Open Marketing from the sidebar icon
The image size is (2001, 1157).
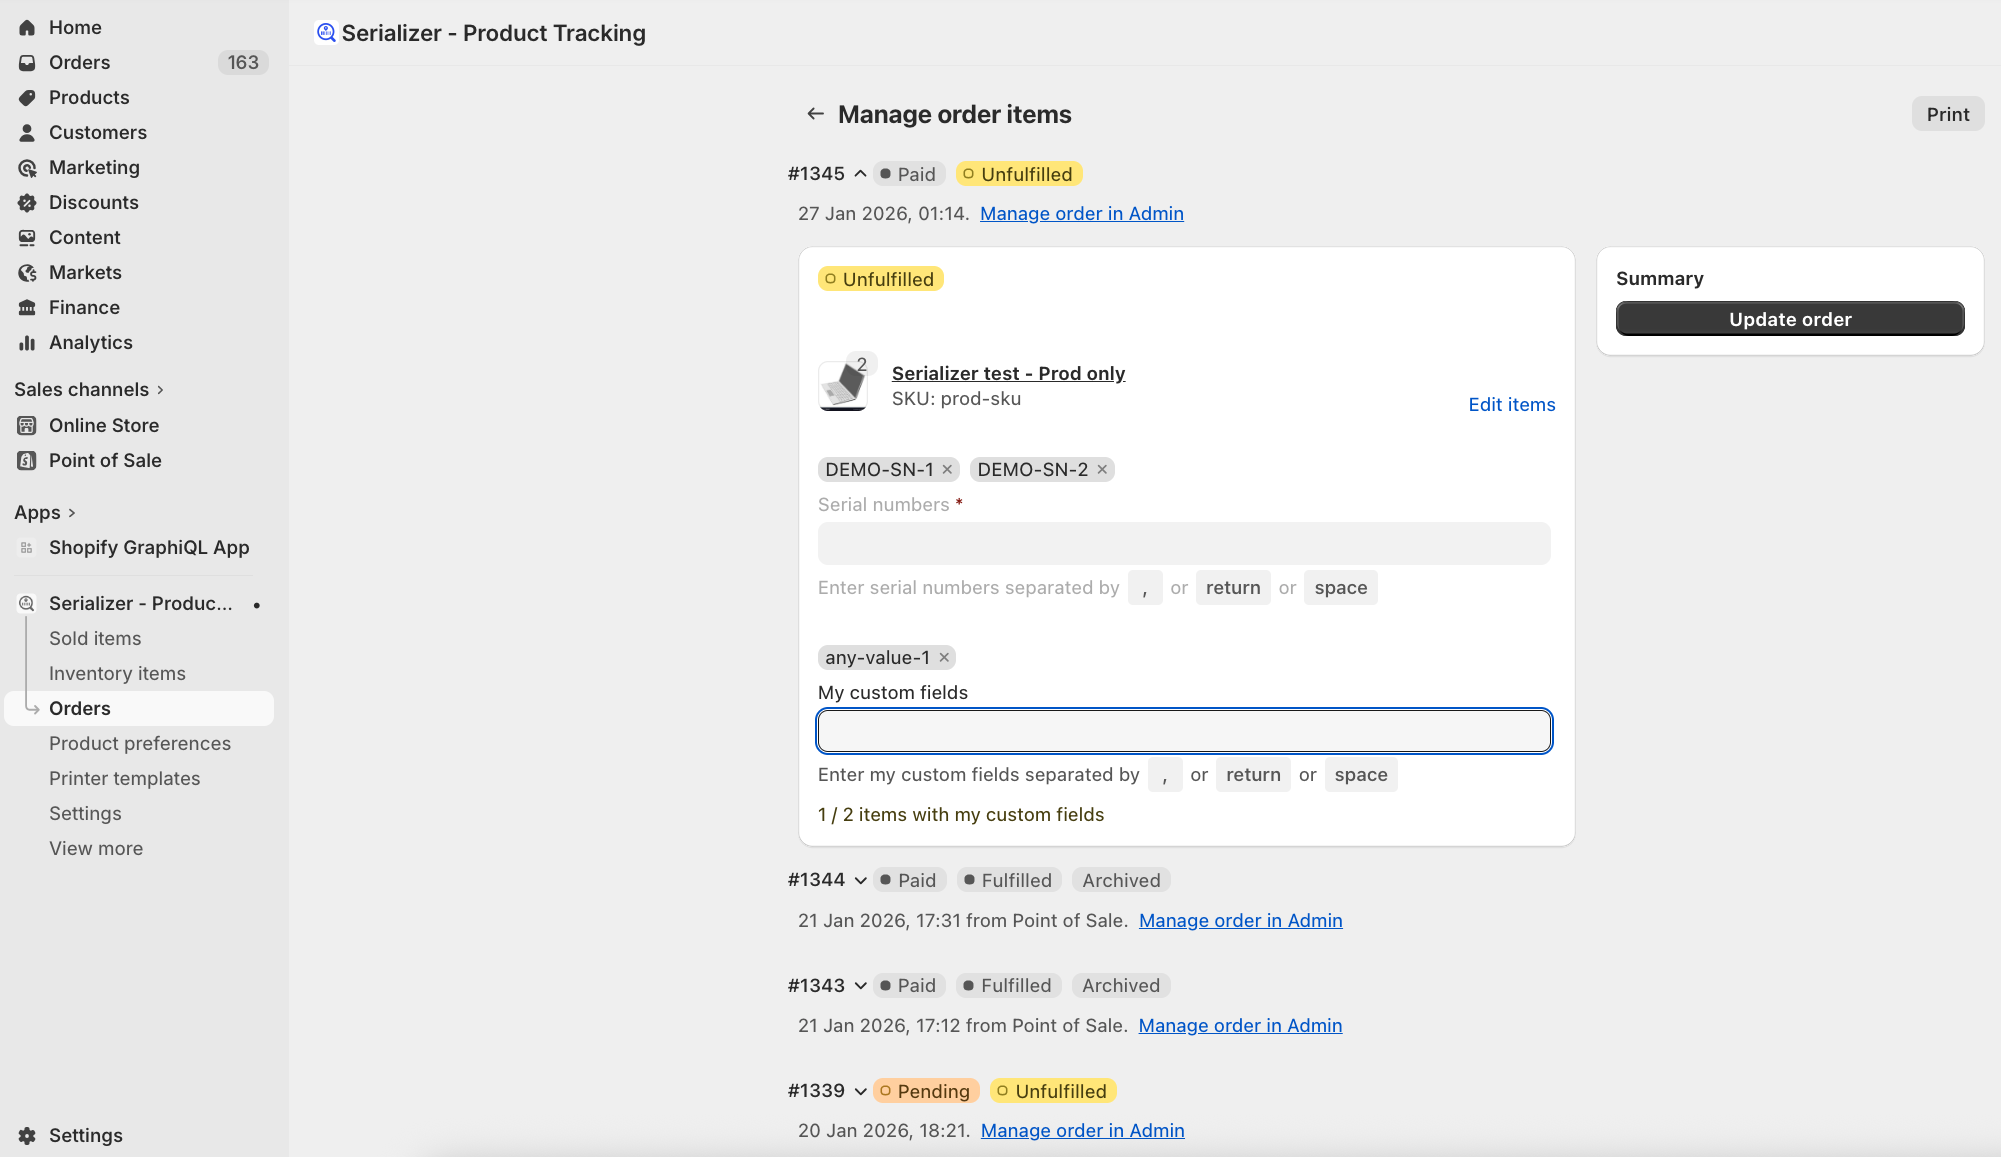pyautogui.click(x=27, y=168)
